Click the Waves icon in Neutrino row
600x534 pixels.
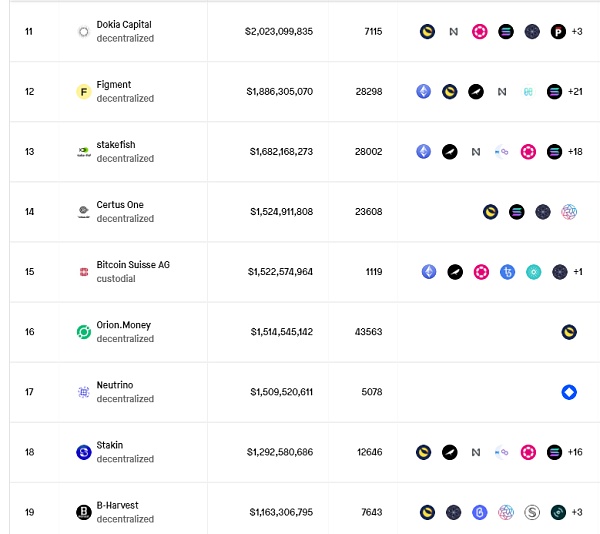pyautogui.click(x=569, y=392)
